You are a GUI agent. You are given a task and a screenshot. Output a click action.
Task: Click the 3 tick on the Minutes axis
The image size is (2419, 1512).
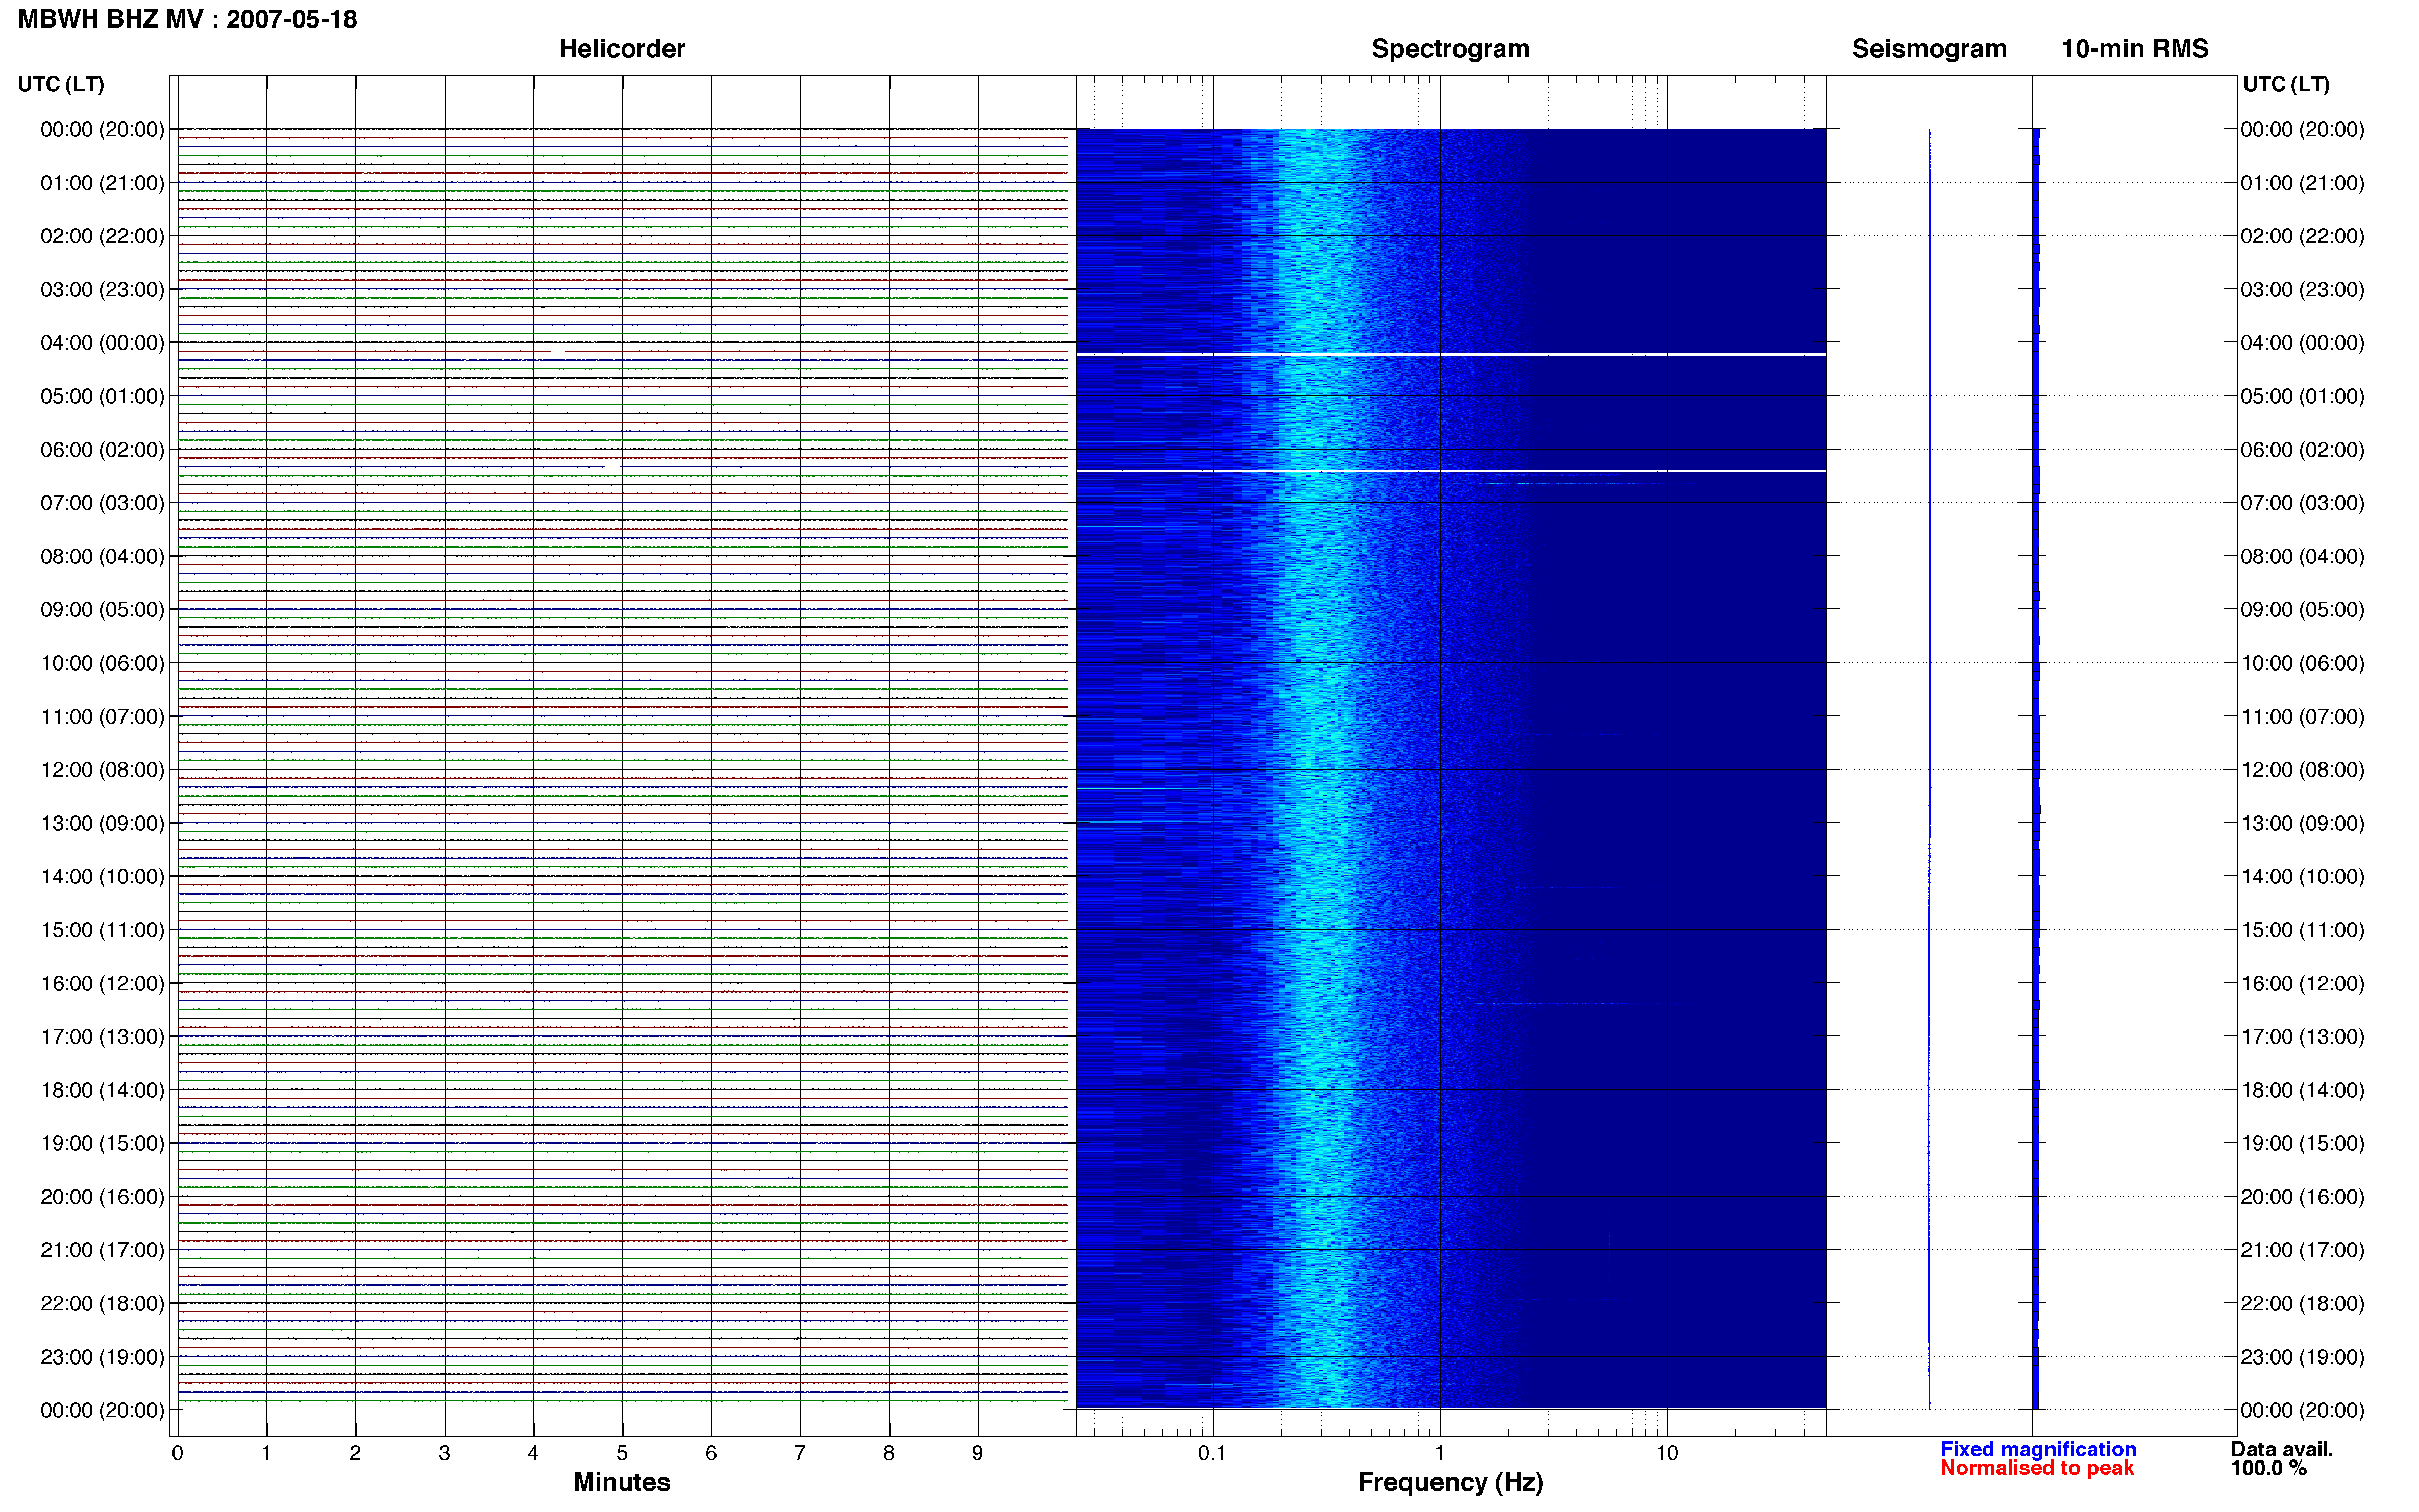click(x=444, y=1453)
